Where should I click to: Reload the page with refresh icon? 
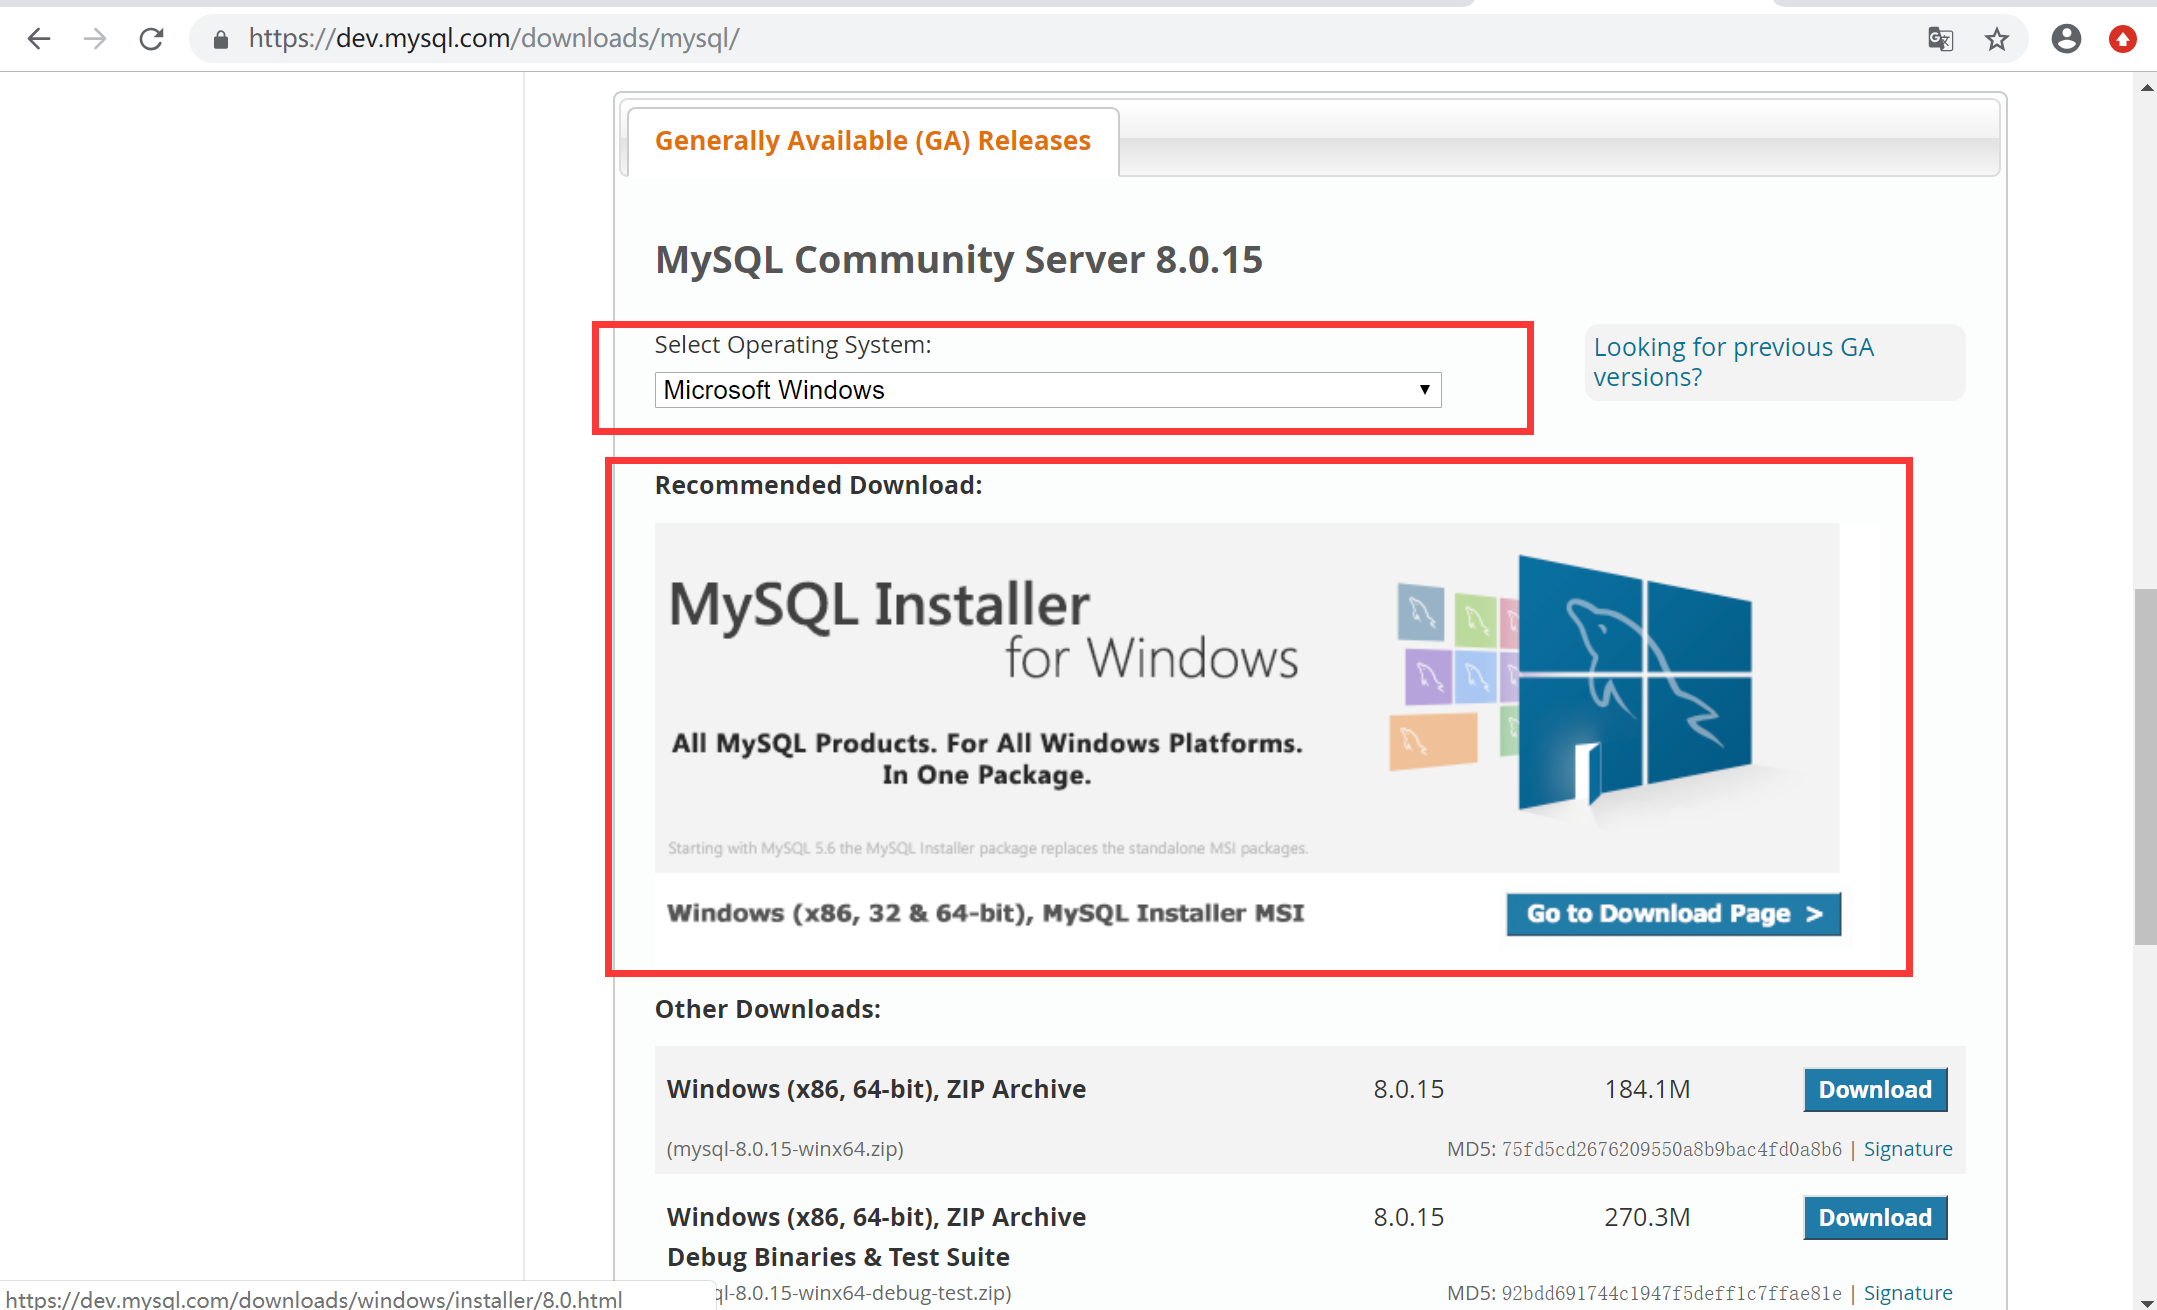[x=151, y=39]
